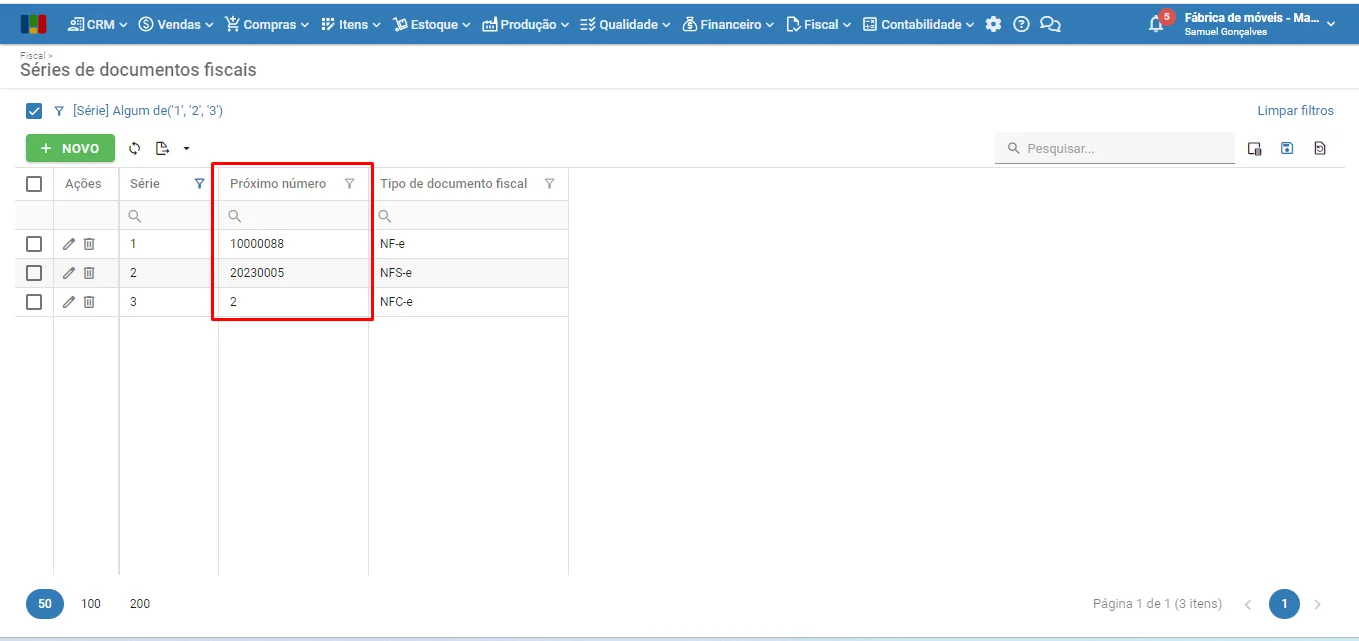Click the Limpar filtros link
1359x641 pixels.
1295,111
